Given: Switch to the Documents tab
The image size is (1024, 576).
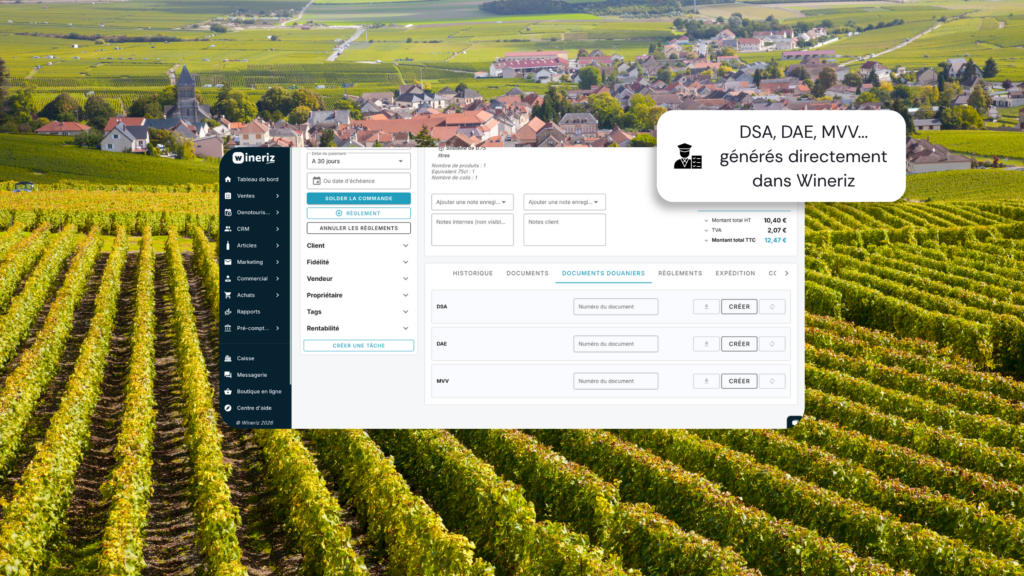Looking at the screenshot, I should (527, 274).
